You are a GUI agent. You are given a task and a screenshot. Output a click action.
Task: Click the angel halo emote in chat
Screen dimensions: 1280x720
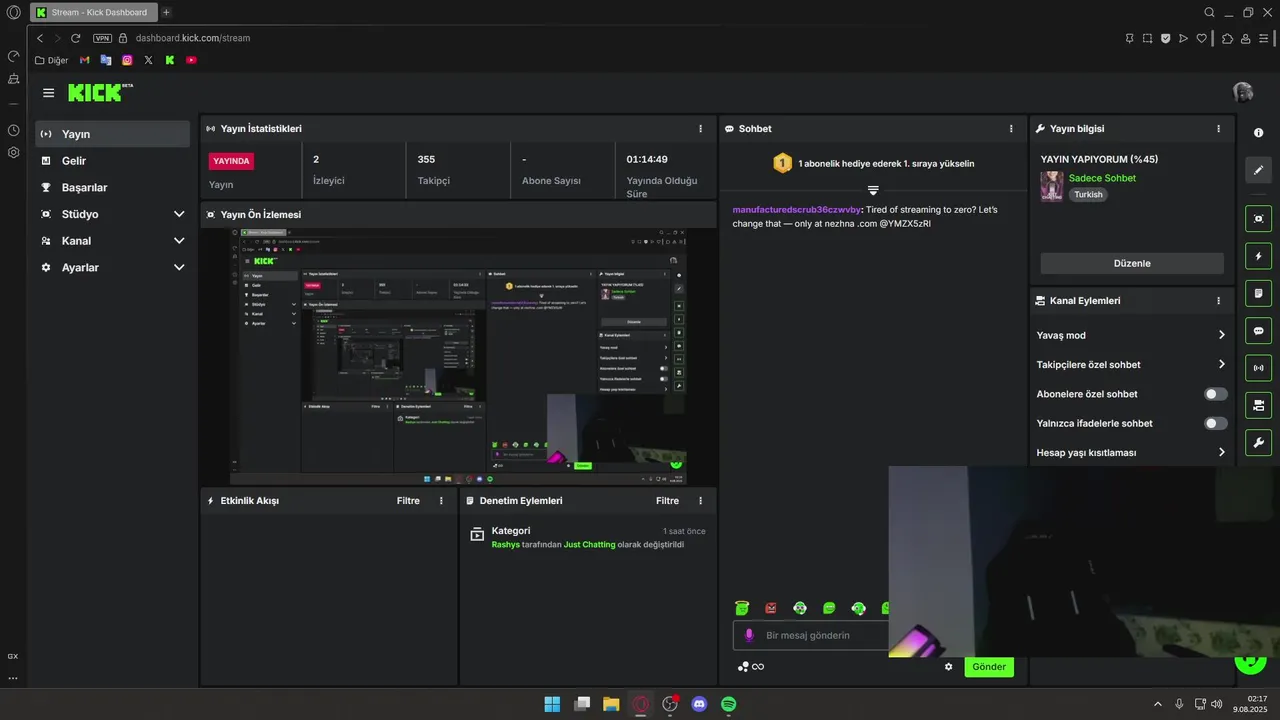coord(741,608)
